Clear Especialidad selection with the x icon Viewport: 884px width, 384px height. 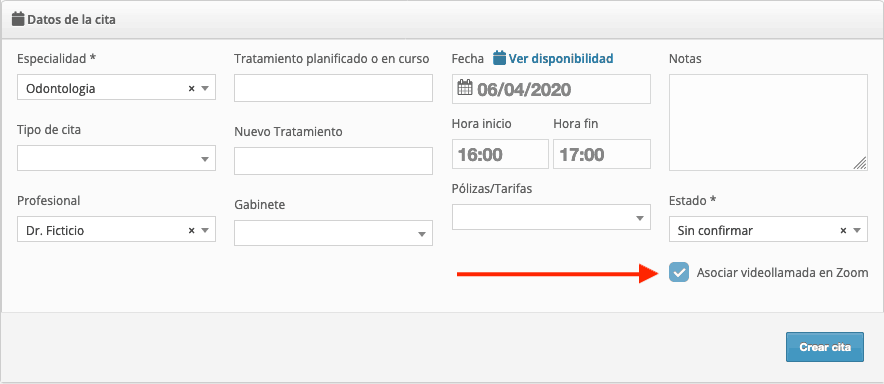pos(191,89)
